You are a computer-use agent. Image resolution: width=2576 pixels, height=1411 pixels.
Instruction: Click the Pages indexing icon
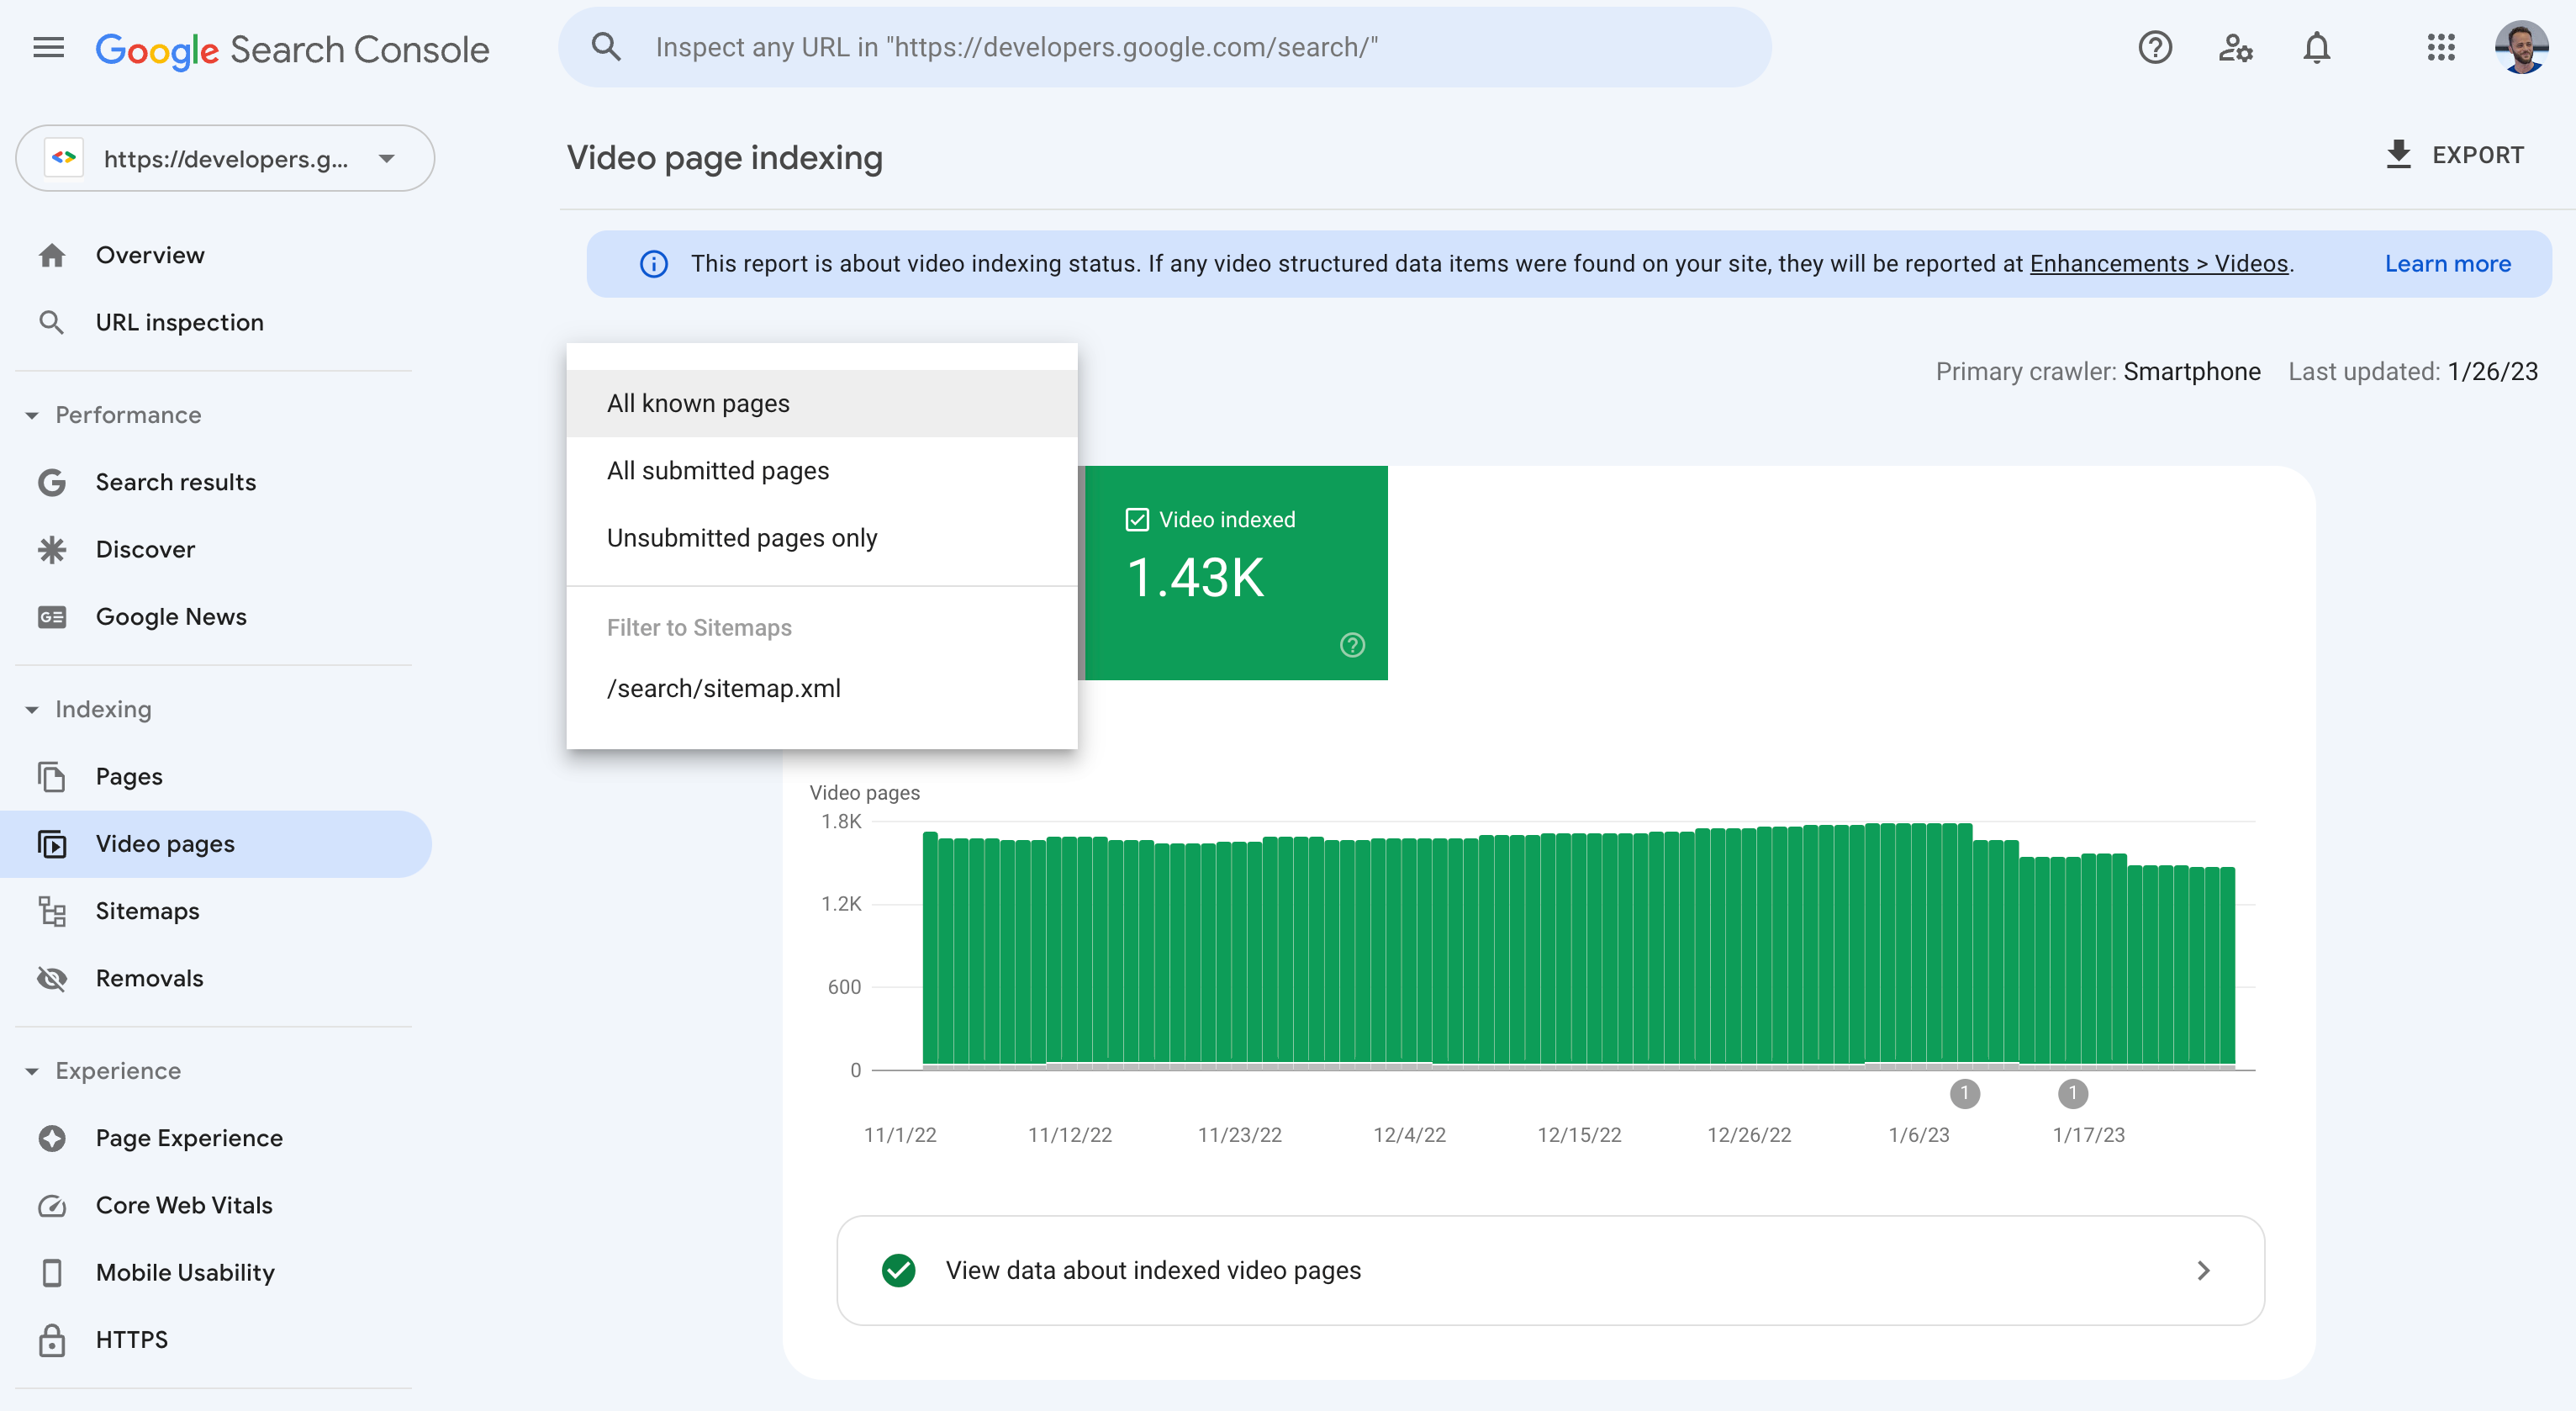point(50,777)
